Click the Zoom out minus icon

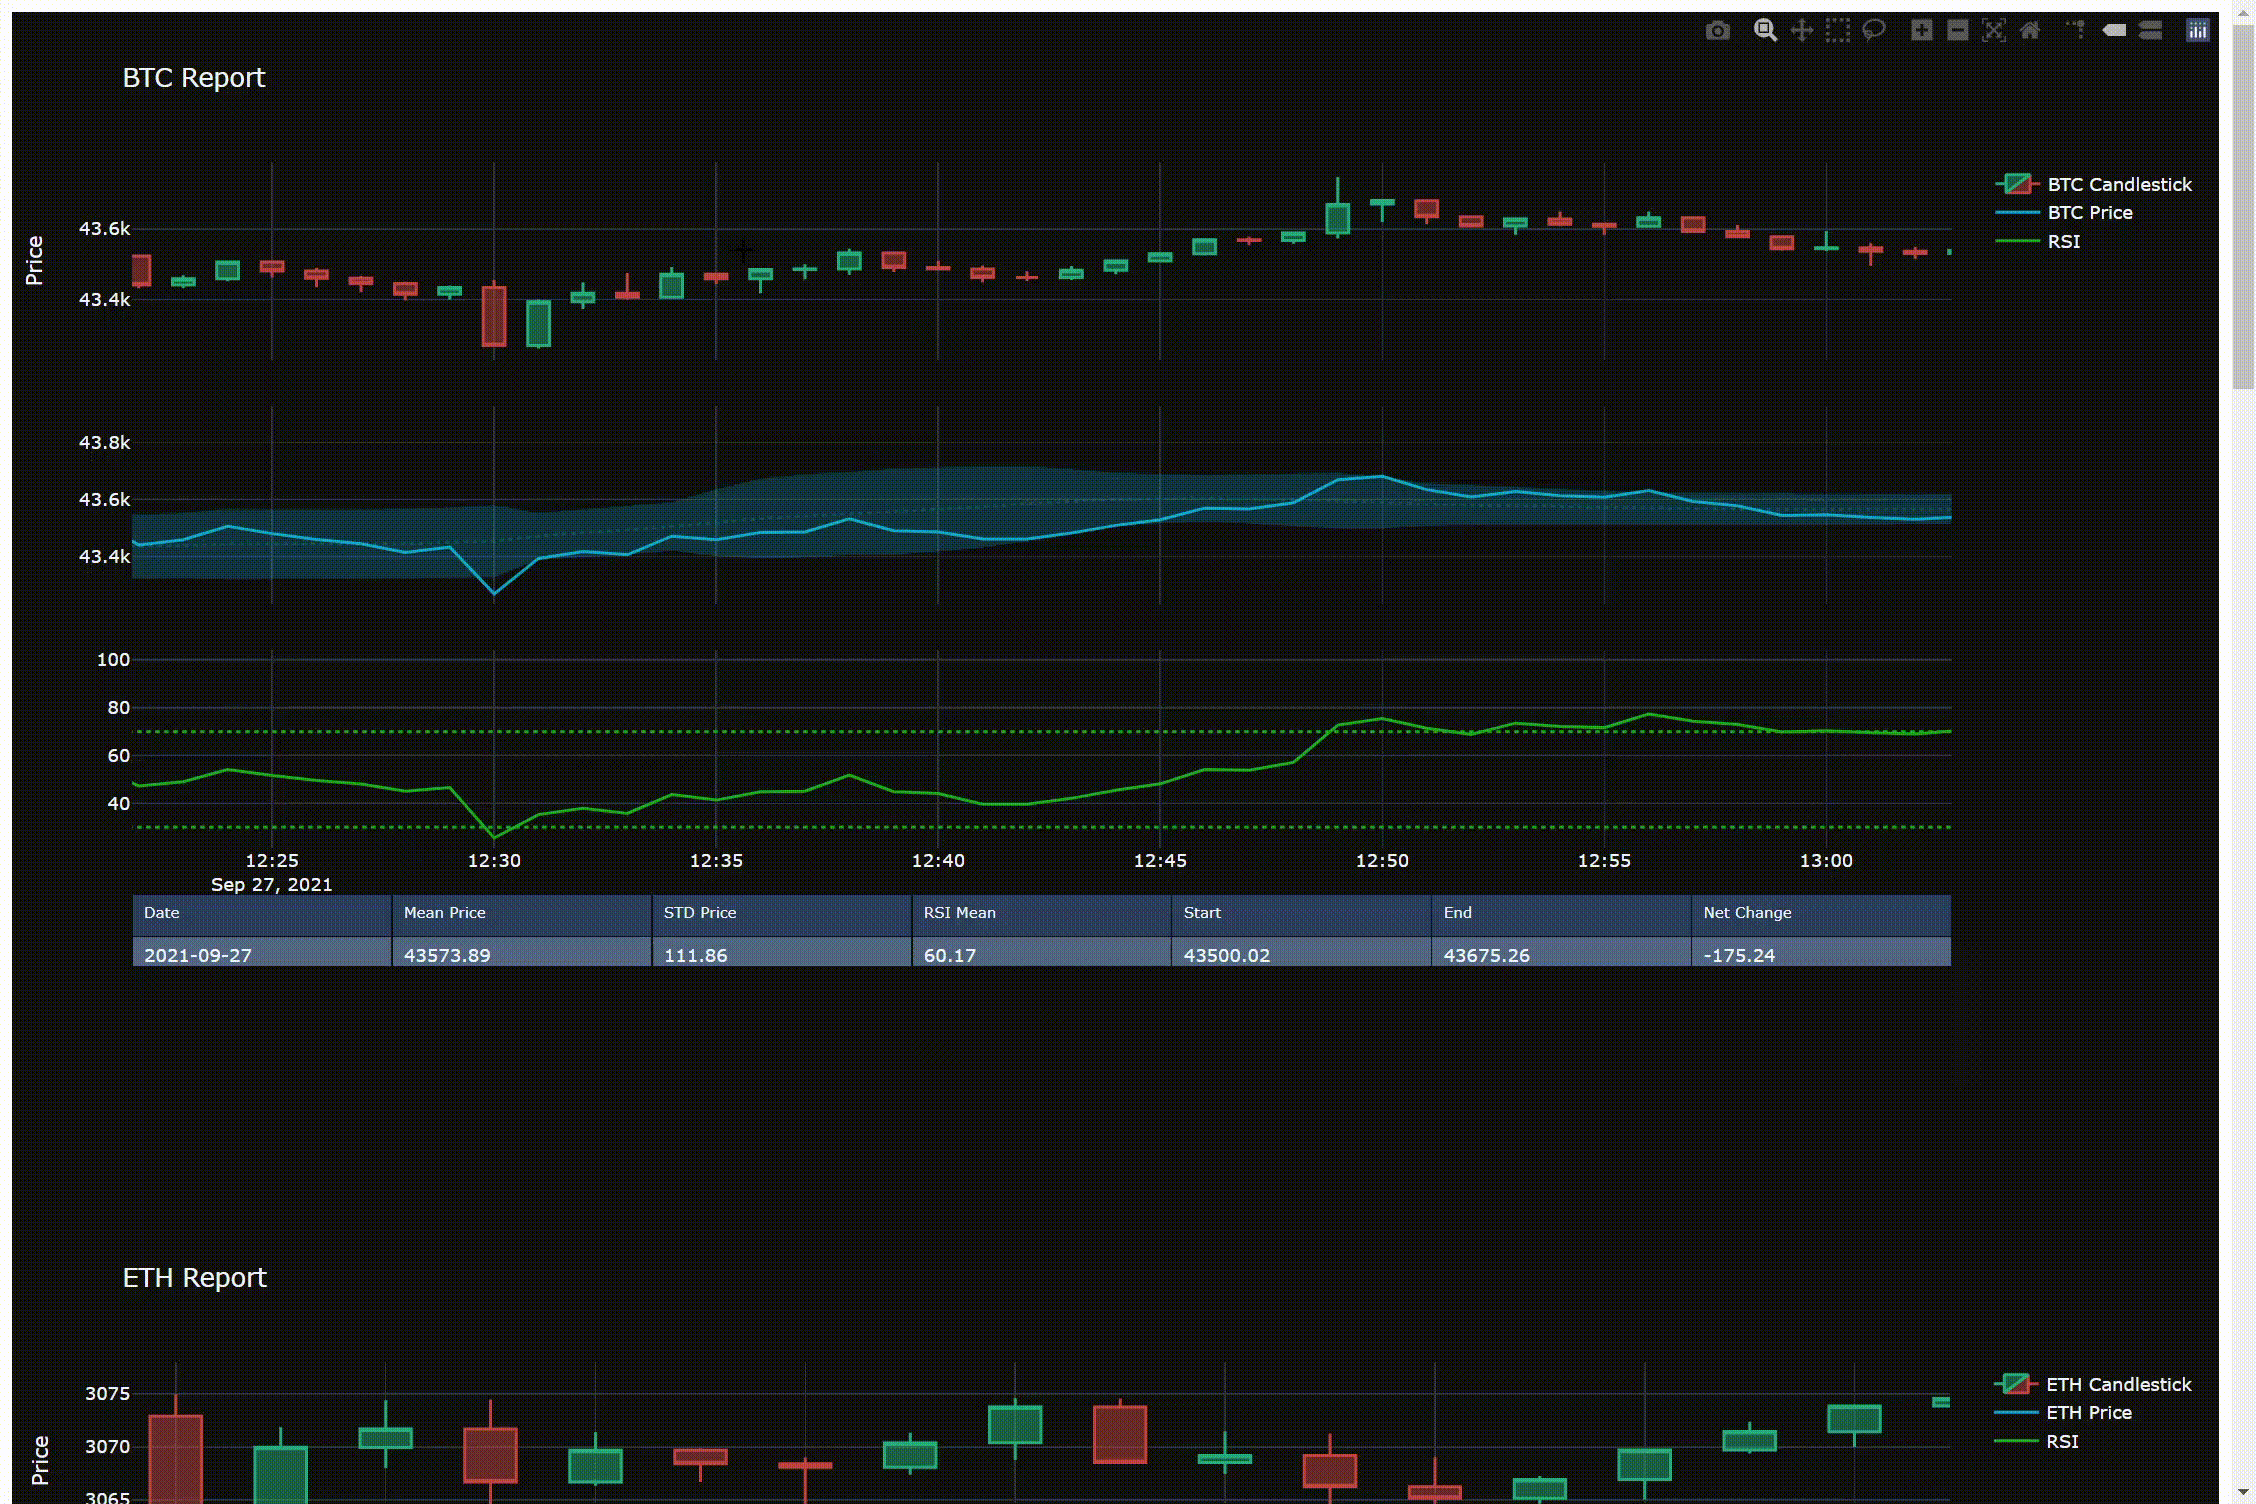pos(1957,31)
